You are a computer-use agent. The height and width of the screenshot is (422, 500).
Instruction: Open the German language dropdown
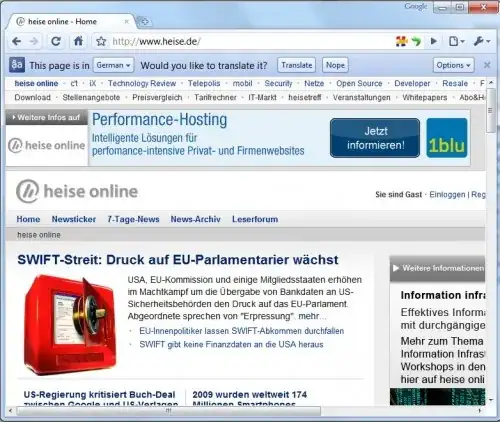pyautogui.click(x=113, y=65)
